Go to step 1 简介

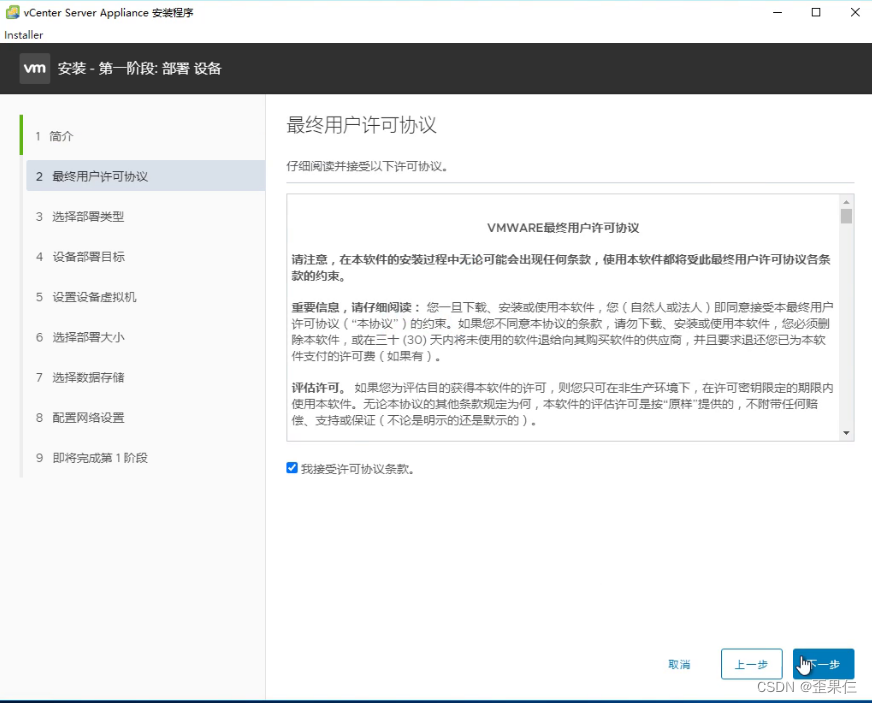[54, 136]
